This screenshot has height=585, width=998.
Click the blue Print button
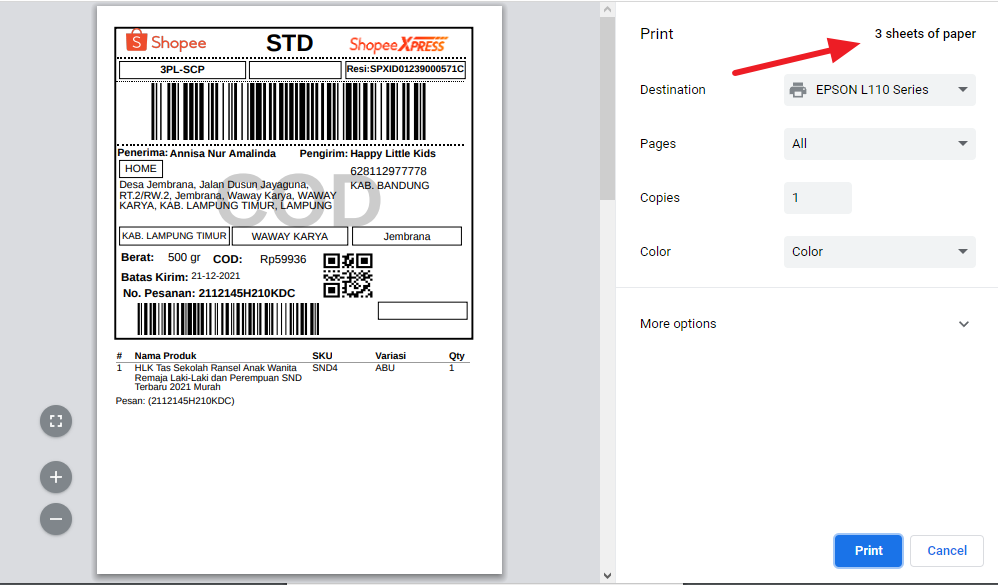[868, 551]
